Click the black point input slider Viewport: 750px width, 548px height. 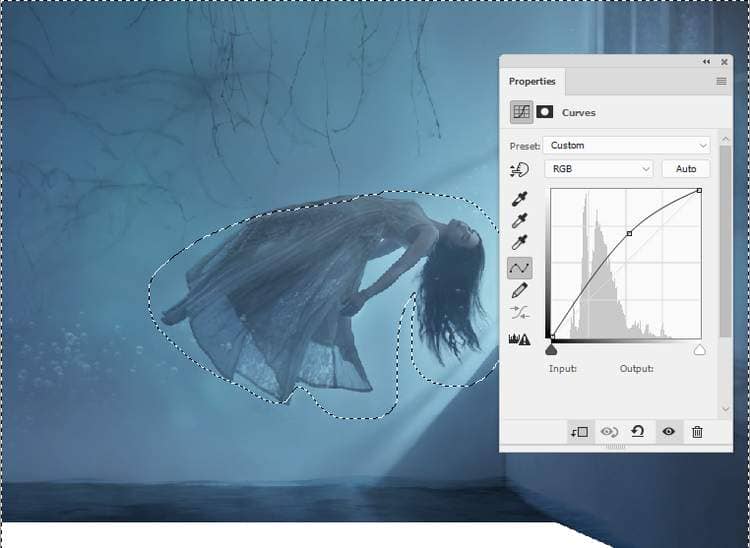(551, 351)
